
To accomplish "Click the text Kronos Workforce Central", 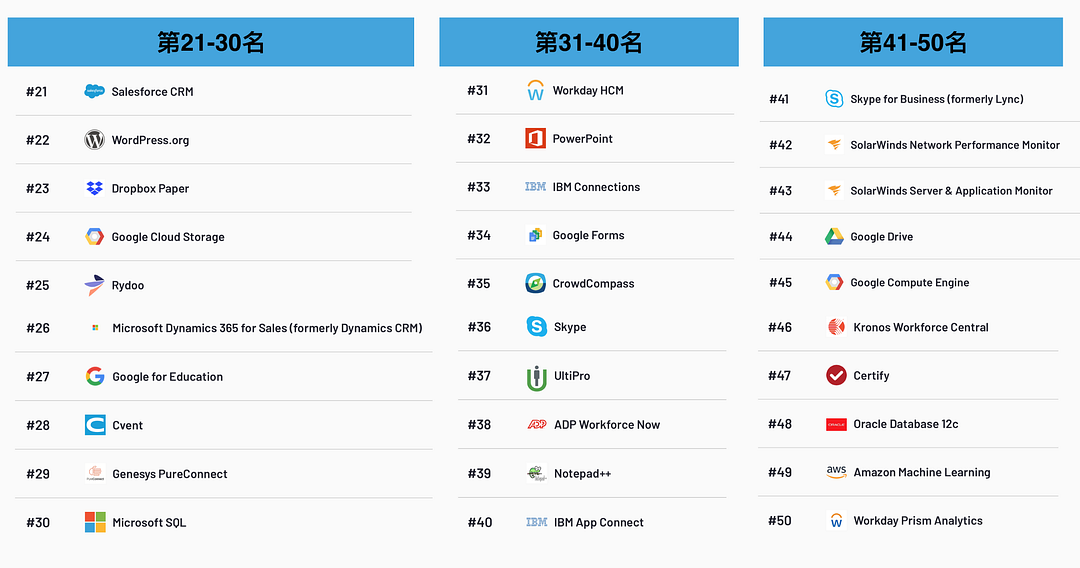I will [x=921, y=327].
